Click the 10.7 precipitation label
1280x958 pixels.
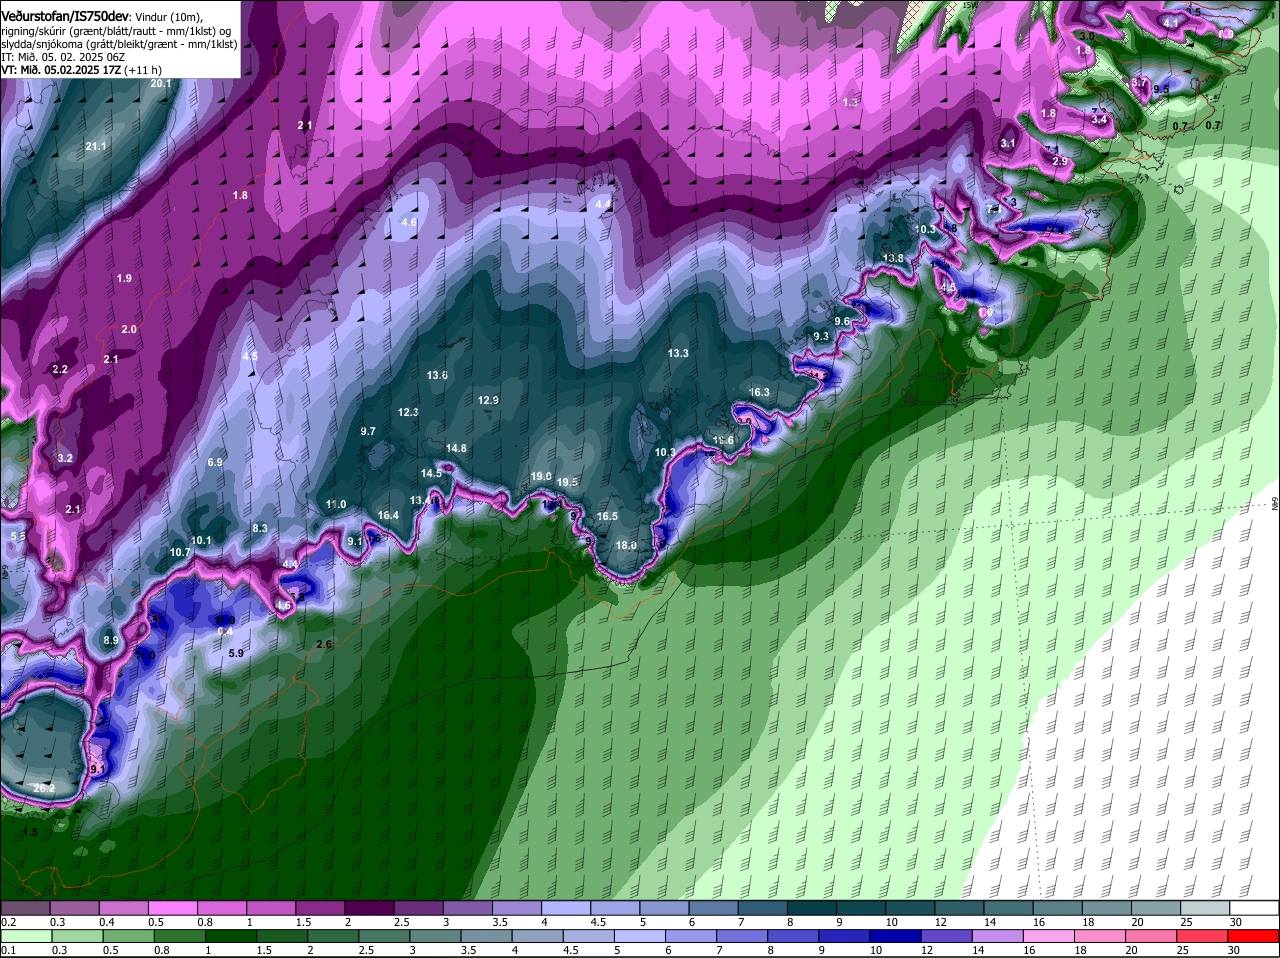pos(180,552)
